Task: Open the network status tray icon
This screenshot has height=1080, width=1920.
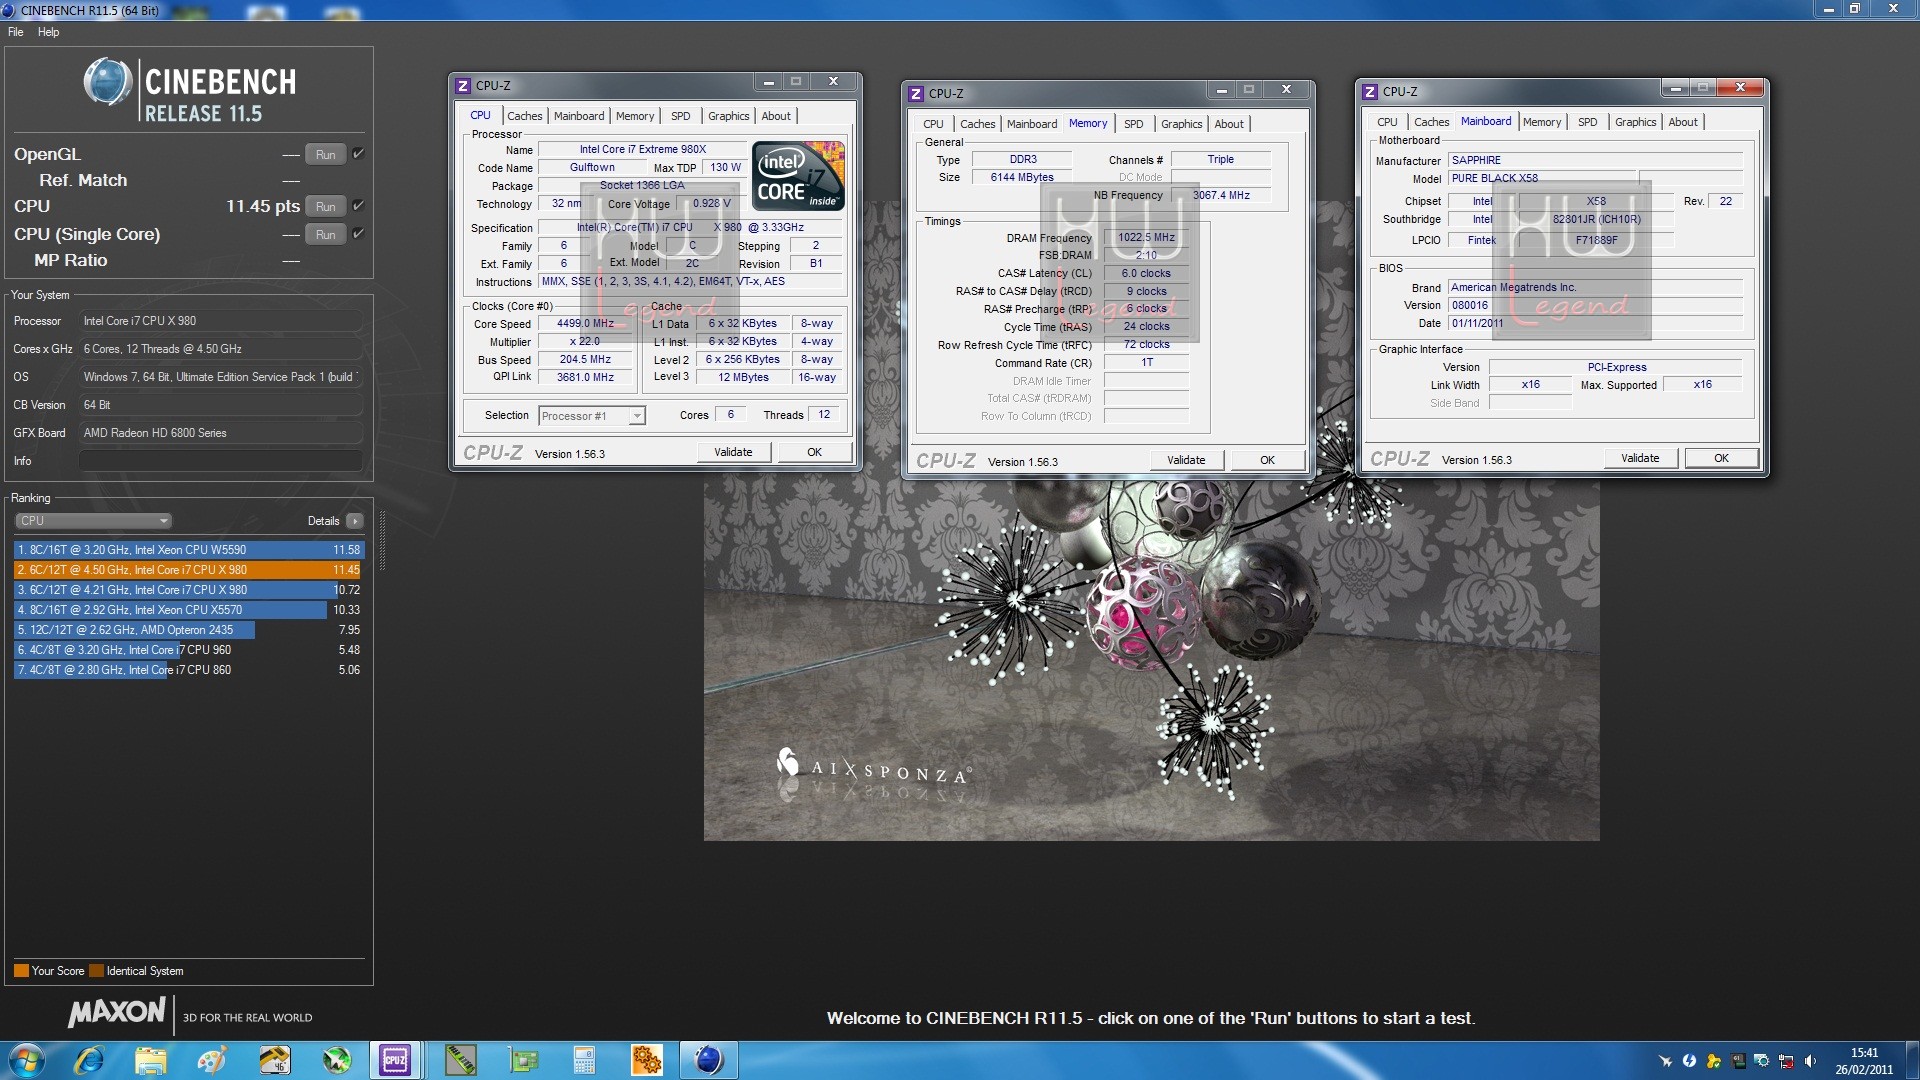Action: pyautogui.click(x=1785, y=1061)
